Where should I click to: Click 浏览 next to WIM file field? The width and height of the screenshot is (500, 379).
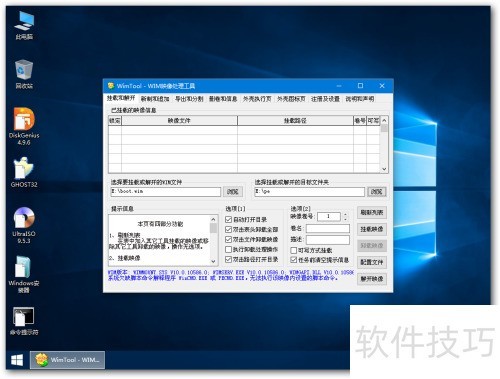pos(233,192)
